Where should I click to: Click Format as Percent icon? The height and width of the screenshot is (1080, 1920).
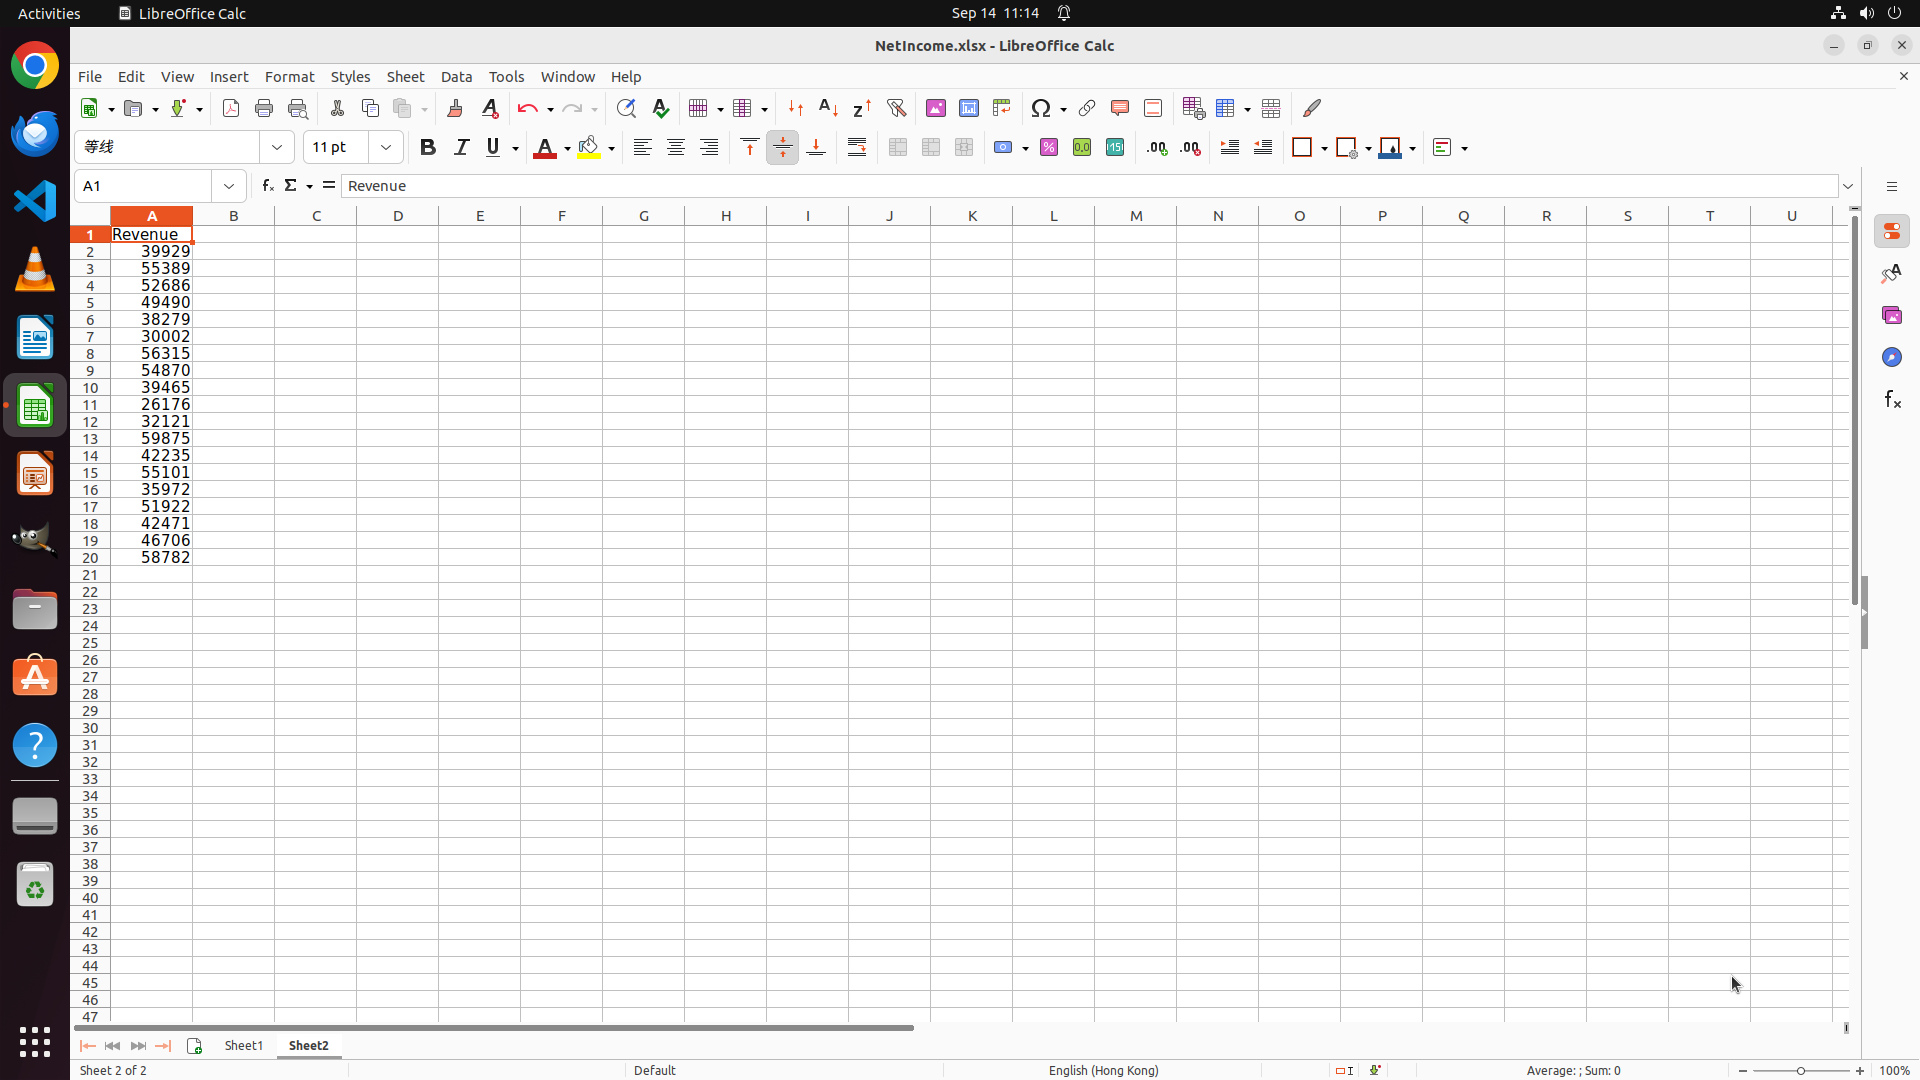1049,148
